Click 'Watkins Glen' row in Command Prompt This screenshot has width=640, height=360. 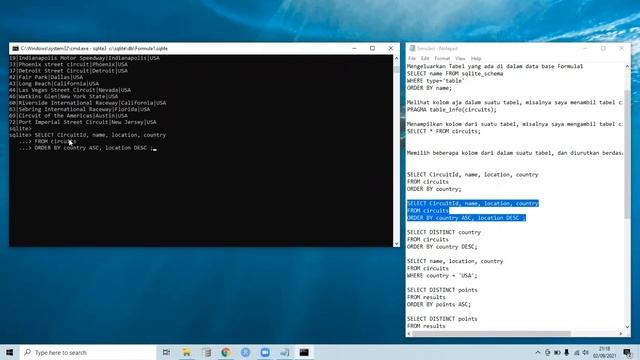point(64,96)
